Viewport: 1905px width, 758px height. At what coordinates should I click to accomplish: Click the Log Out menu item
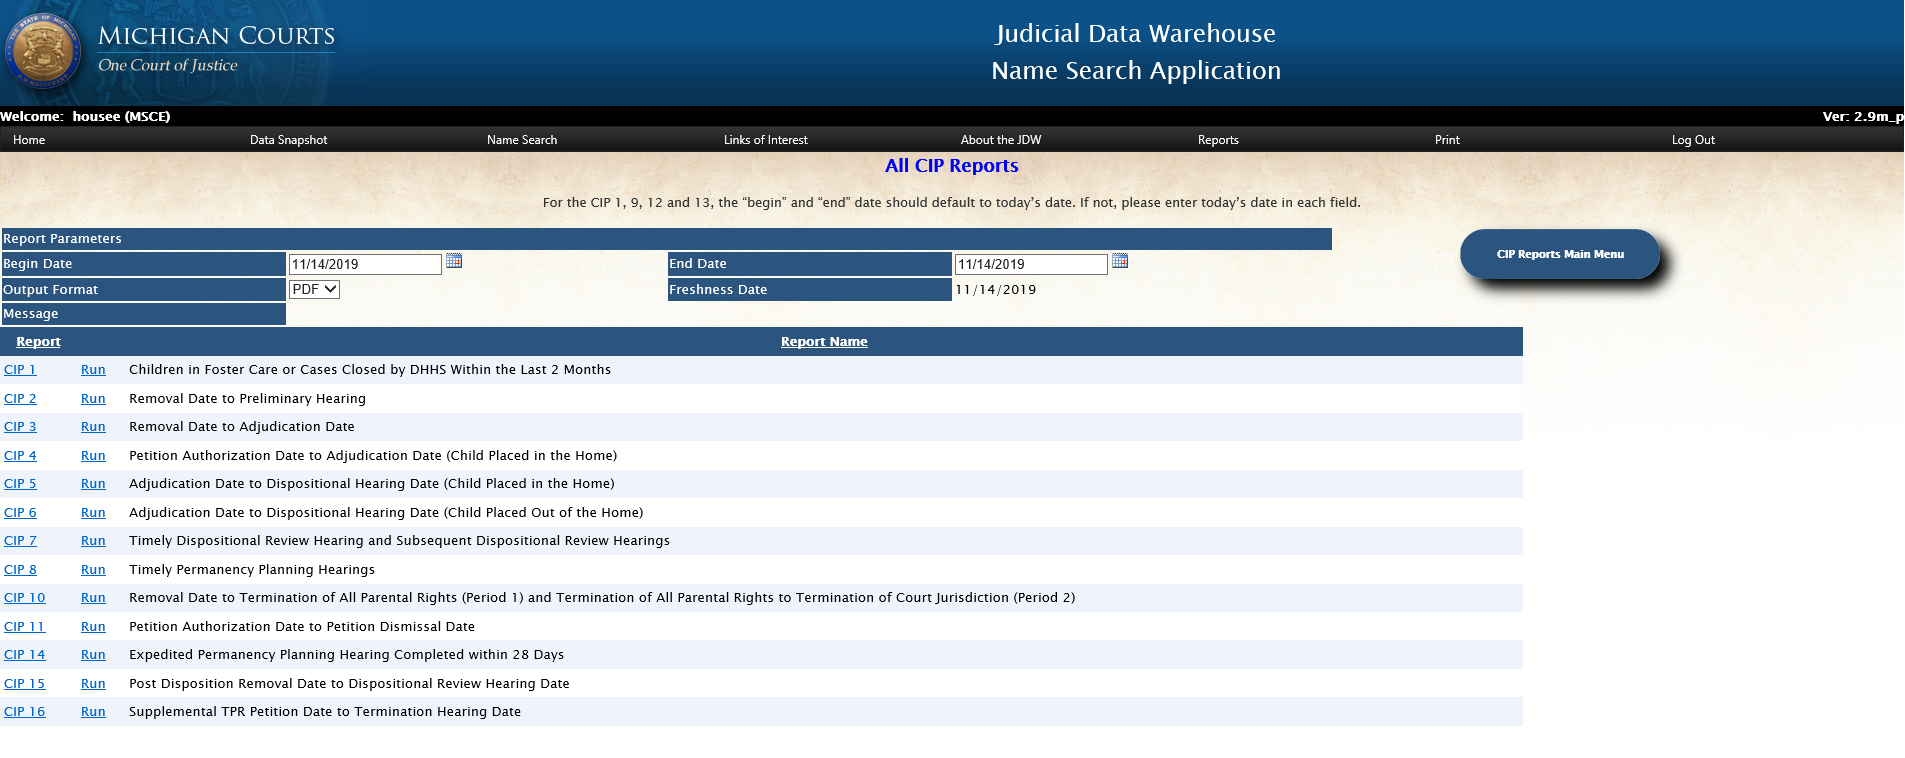(x=1692, y=140)
